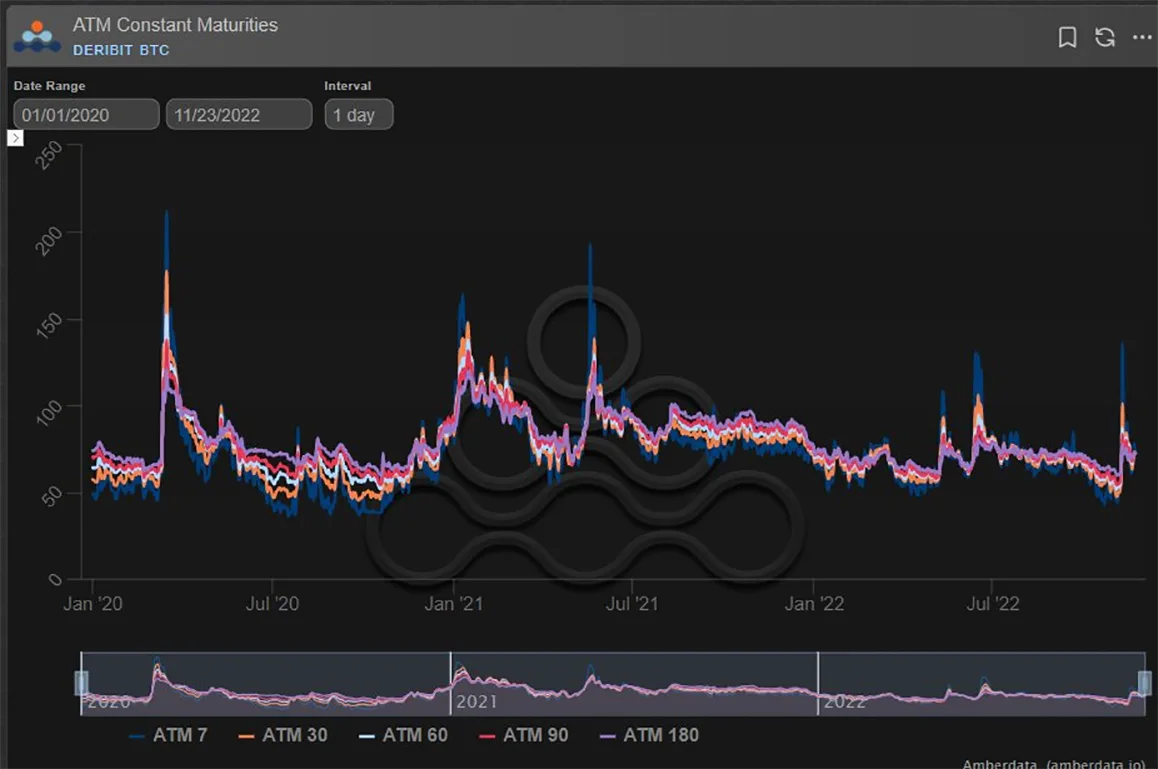Click the Jul '21 x-axis label
This screenshot has height=769, width=1158.
click(x=631, y=604)
